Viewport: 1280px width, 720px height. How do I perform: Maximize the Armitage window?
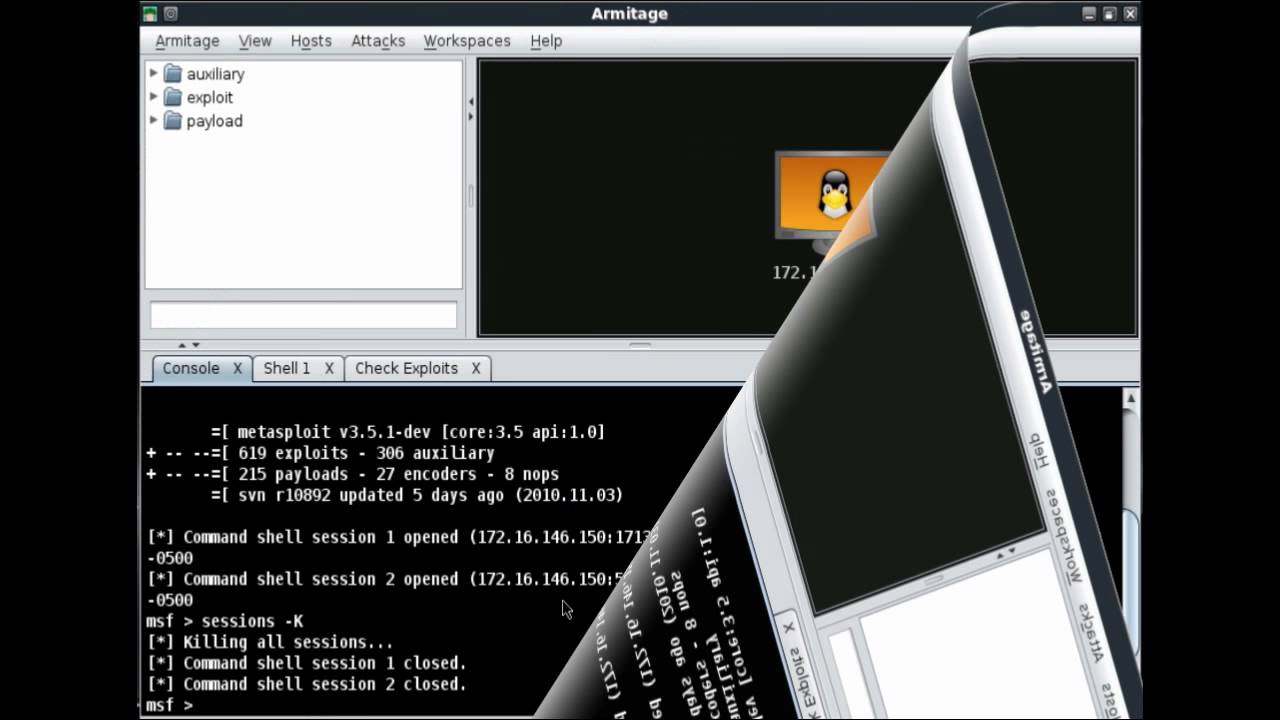click(1110, 14)
